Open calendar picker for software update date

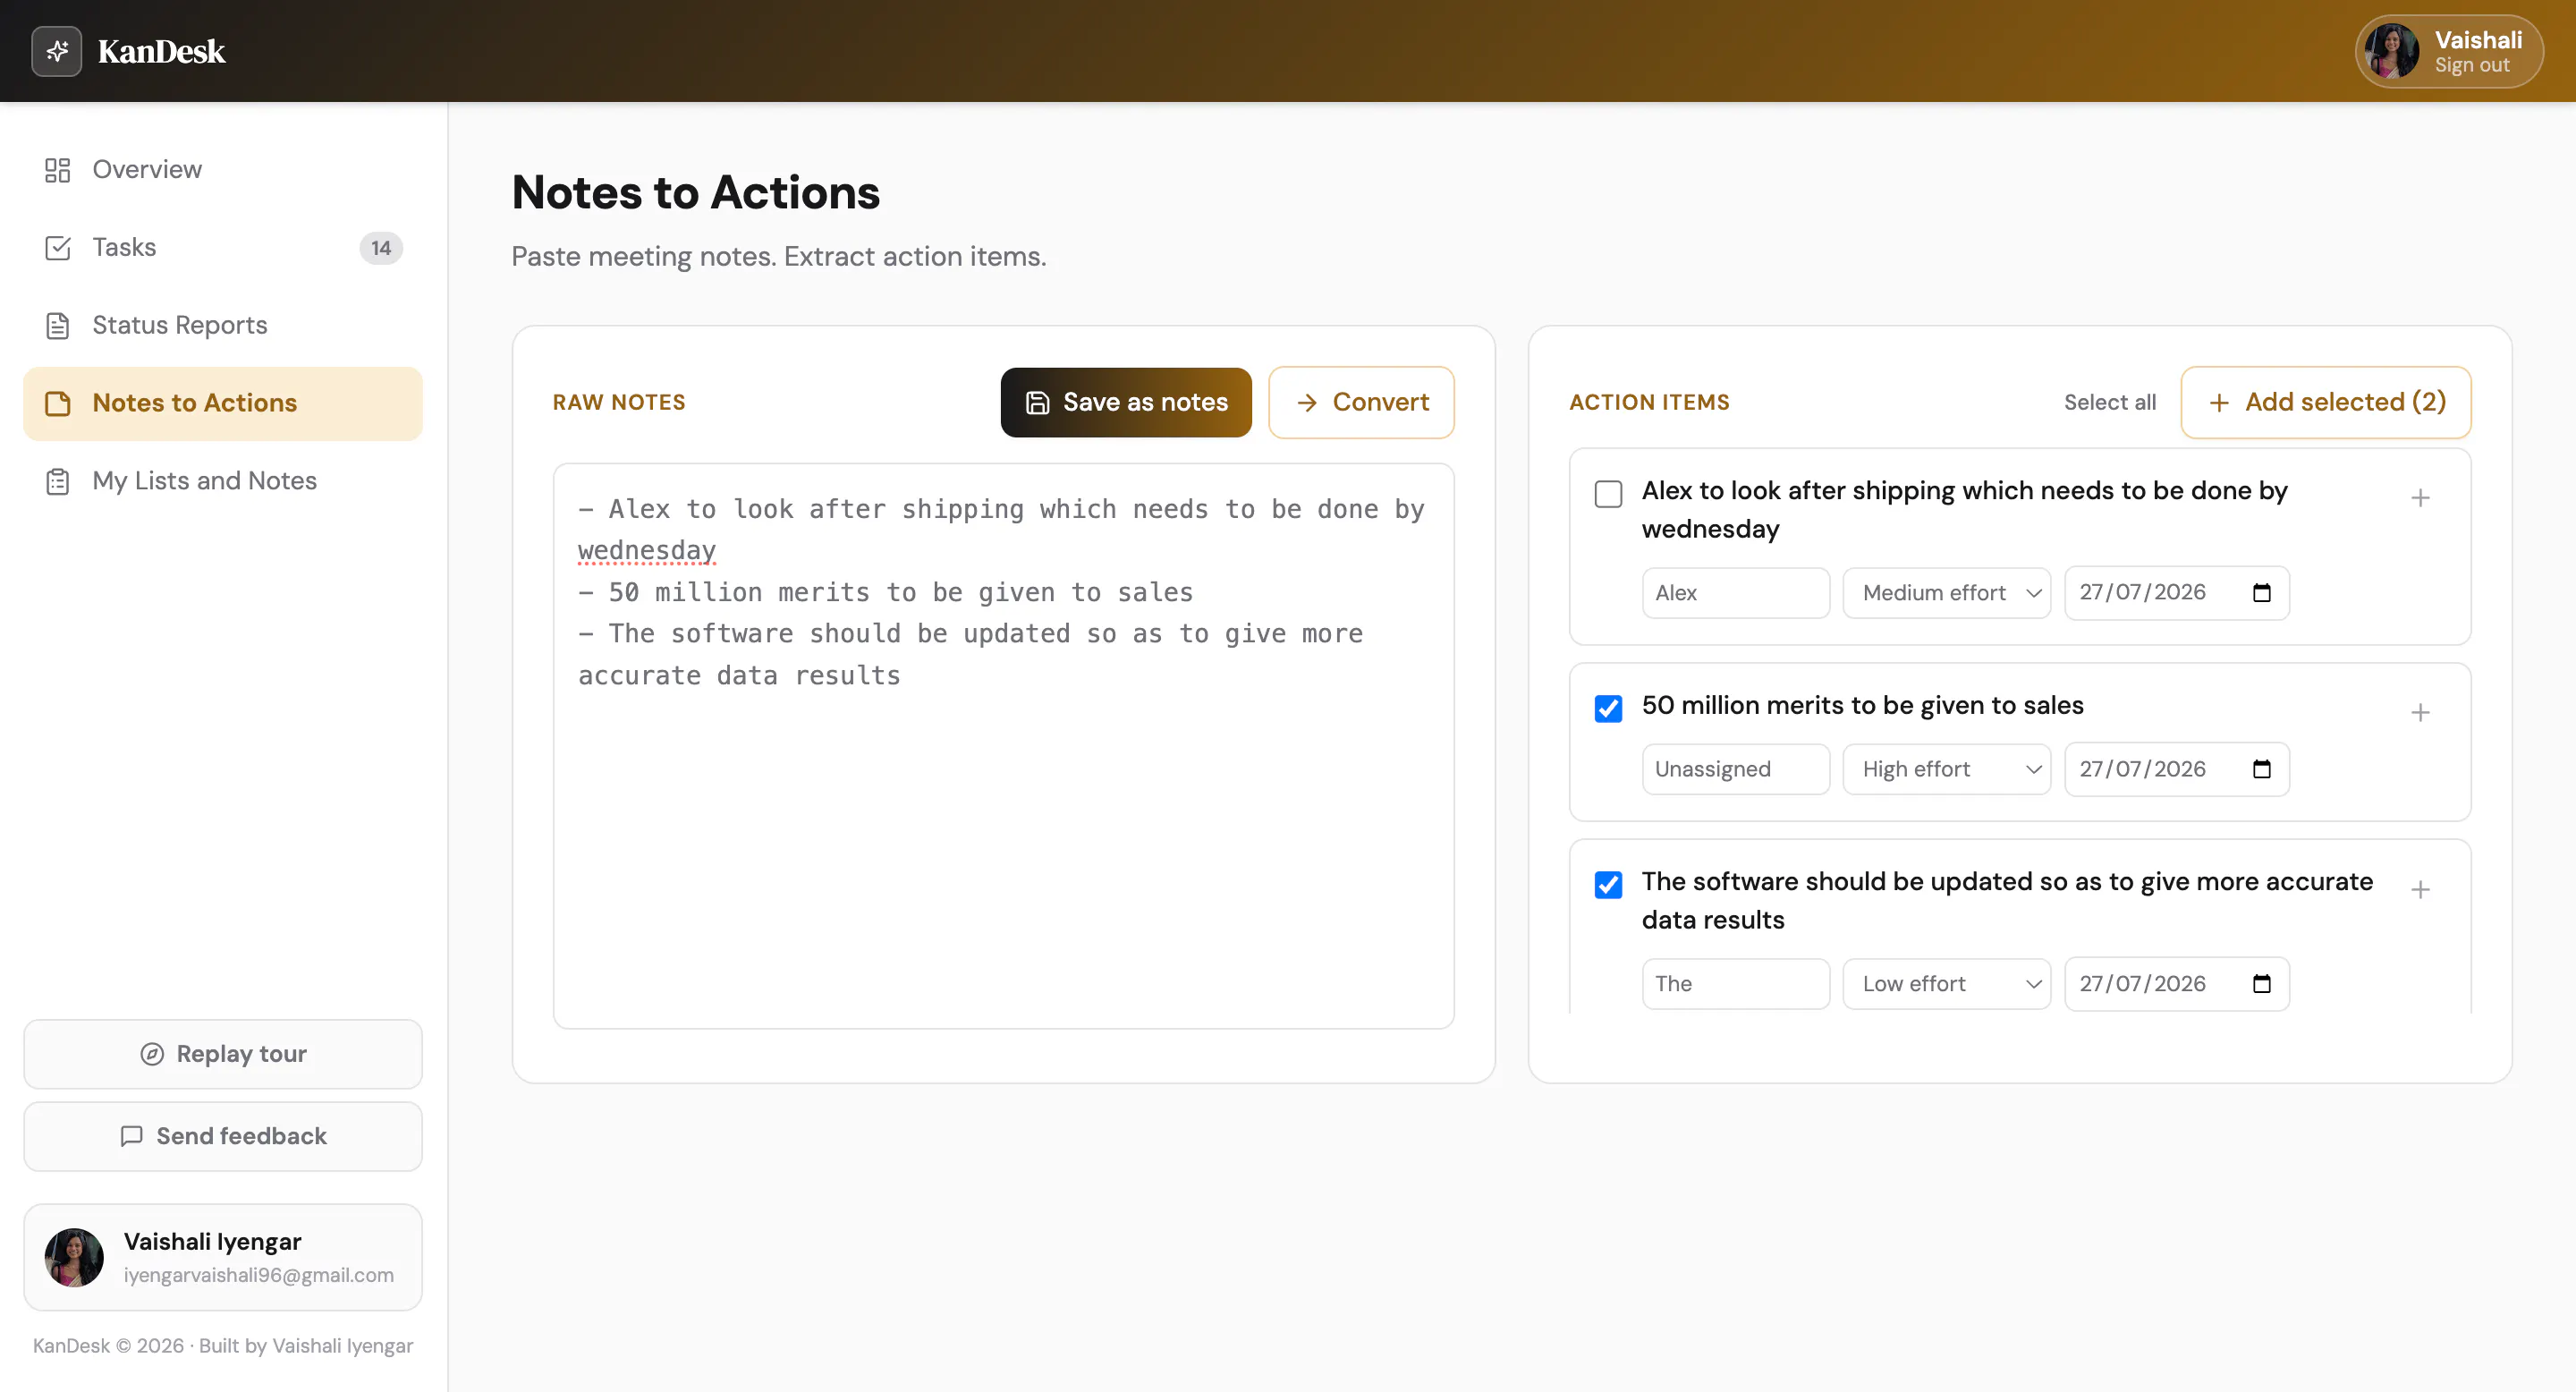point(2261,984)
